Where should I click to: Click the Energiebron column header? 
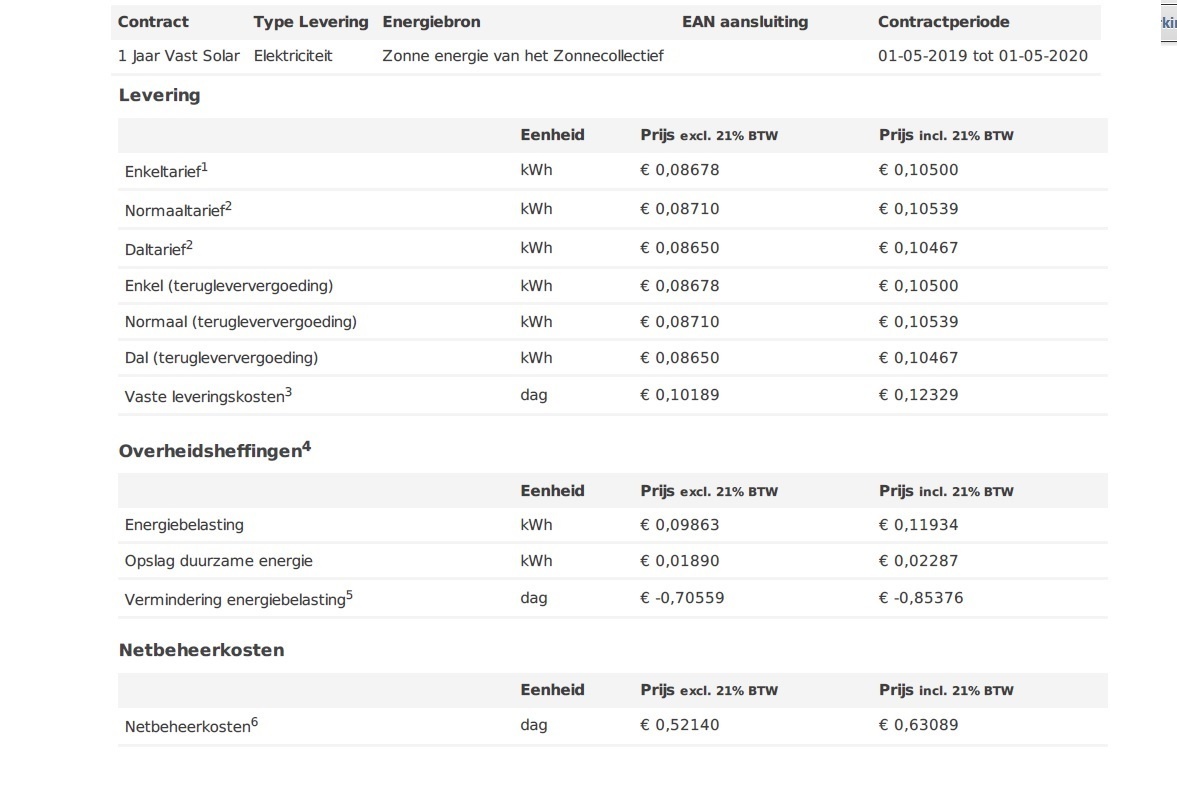(x=431, y=22)
